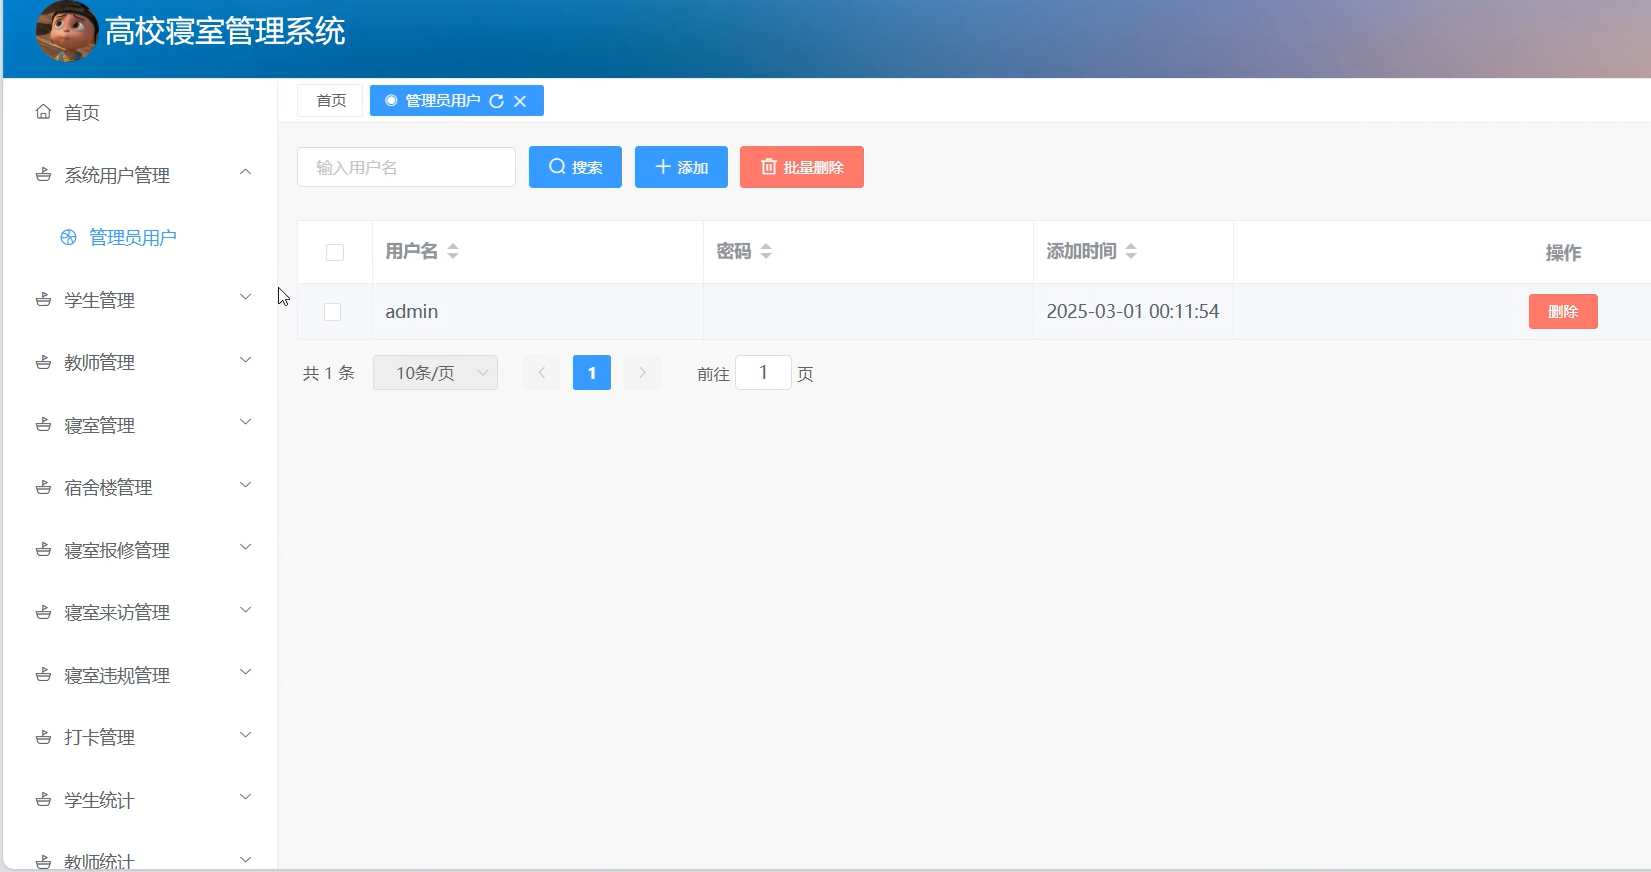The height and width of the screenshot is (872, 1651).
Task: Click the avatar logo in the header
Action: [x=66, y=31]
